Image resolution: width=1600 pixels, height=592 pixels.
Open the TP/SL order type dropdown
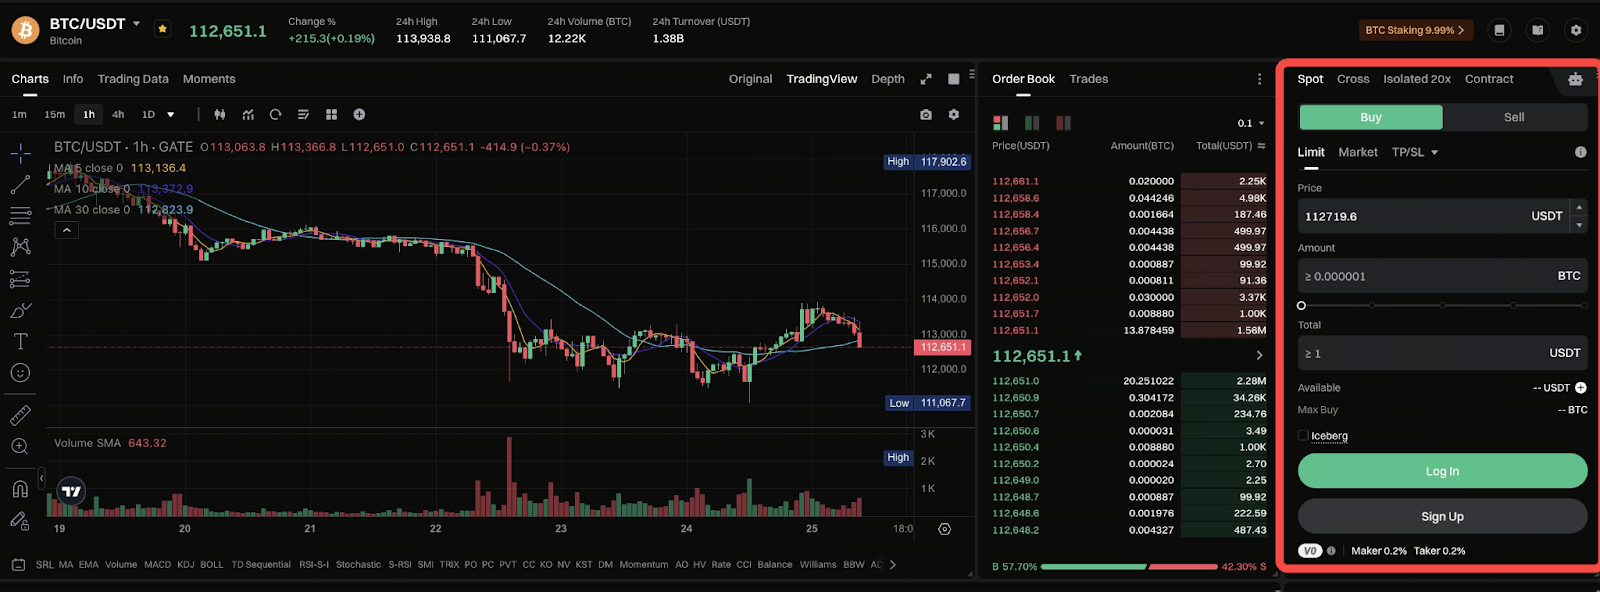[1415, 152]
